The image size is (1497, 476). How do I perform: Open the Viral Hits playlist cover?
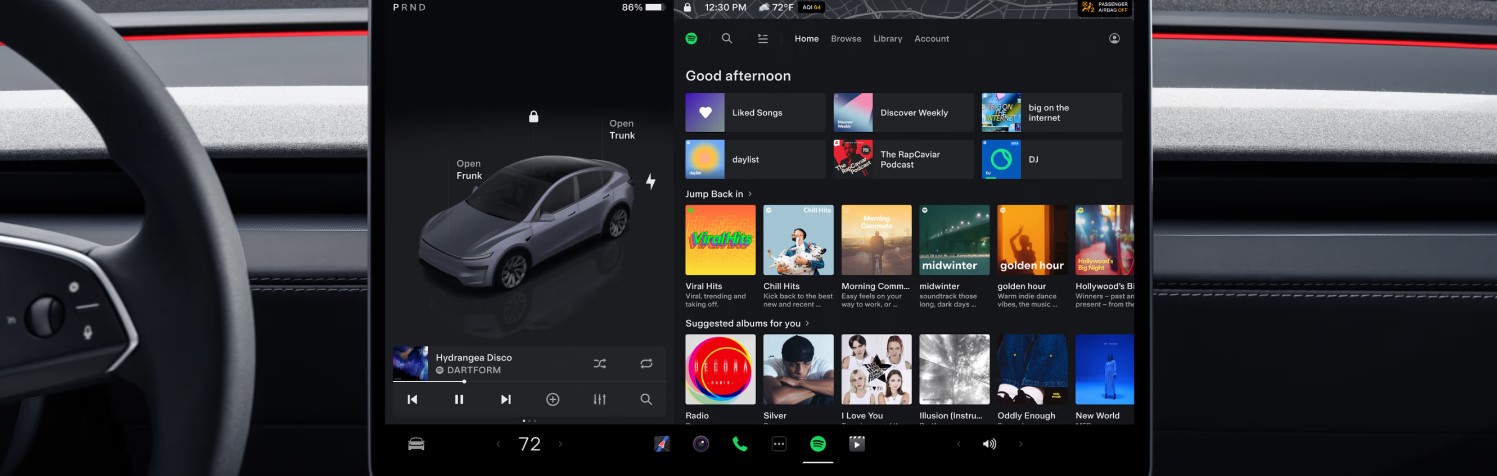coord(720,240)
